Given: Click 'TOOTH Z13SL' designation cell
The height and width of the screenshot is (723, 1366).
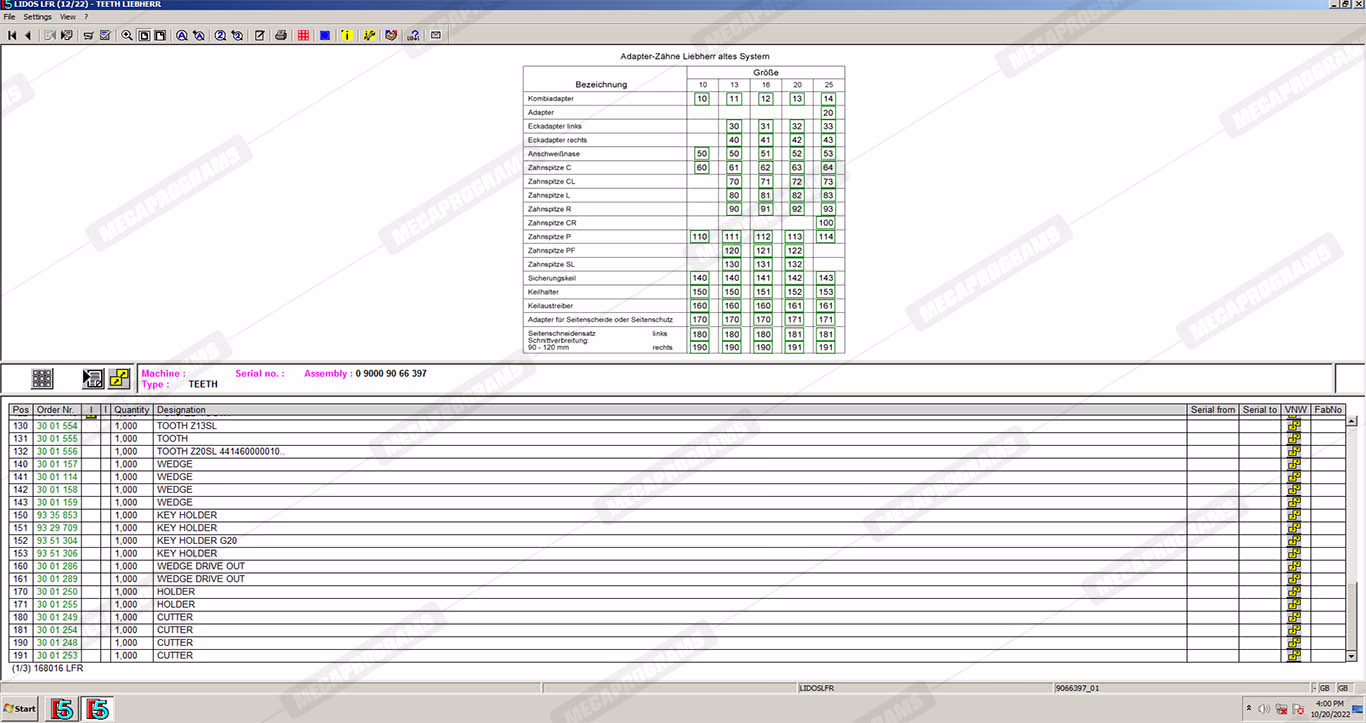Looking at the screenshot, I should [186, 426].
